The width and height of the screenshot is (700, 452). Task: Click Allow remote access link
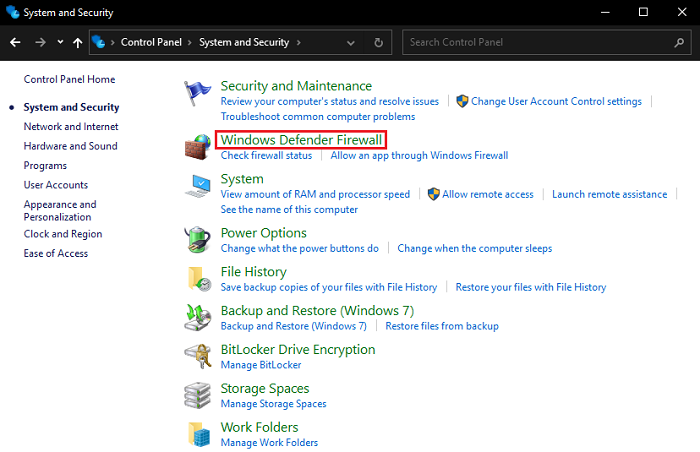pyautogui.click(x=488, y=194)
